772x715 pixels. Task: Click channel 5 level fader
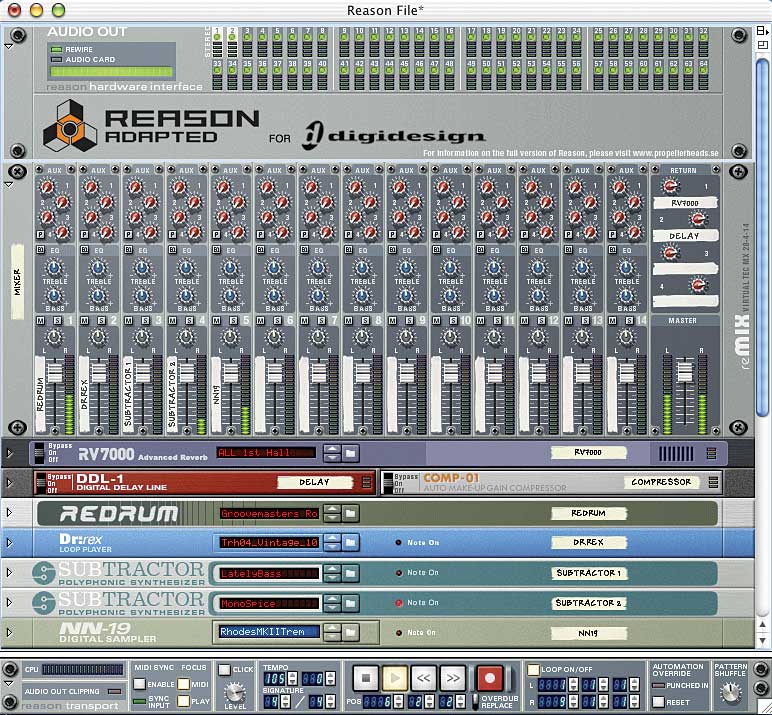230,374
